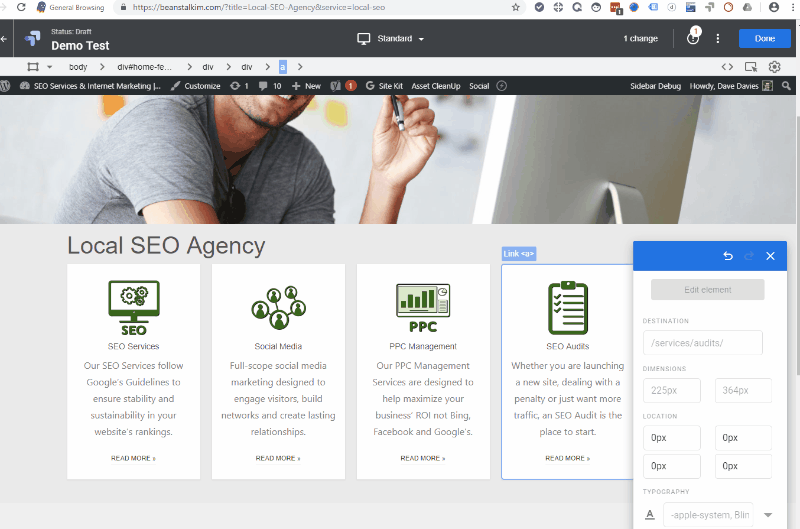Viewport: 800px width, 529px height.
Task: Click Customize in the WordPress admin bar
Action: 195,86
